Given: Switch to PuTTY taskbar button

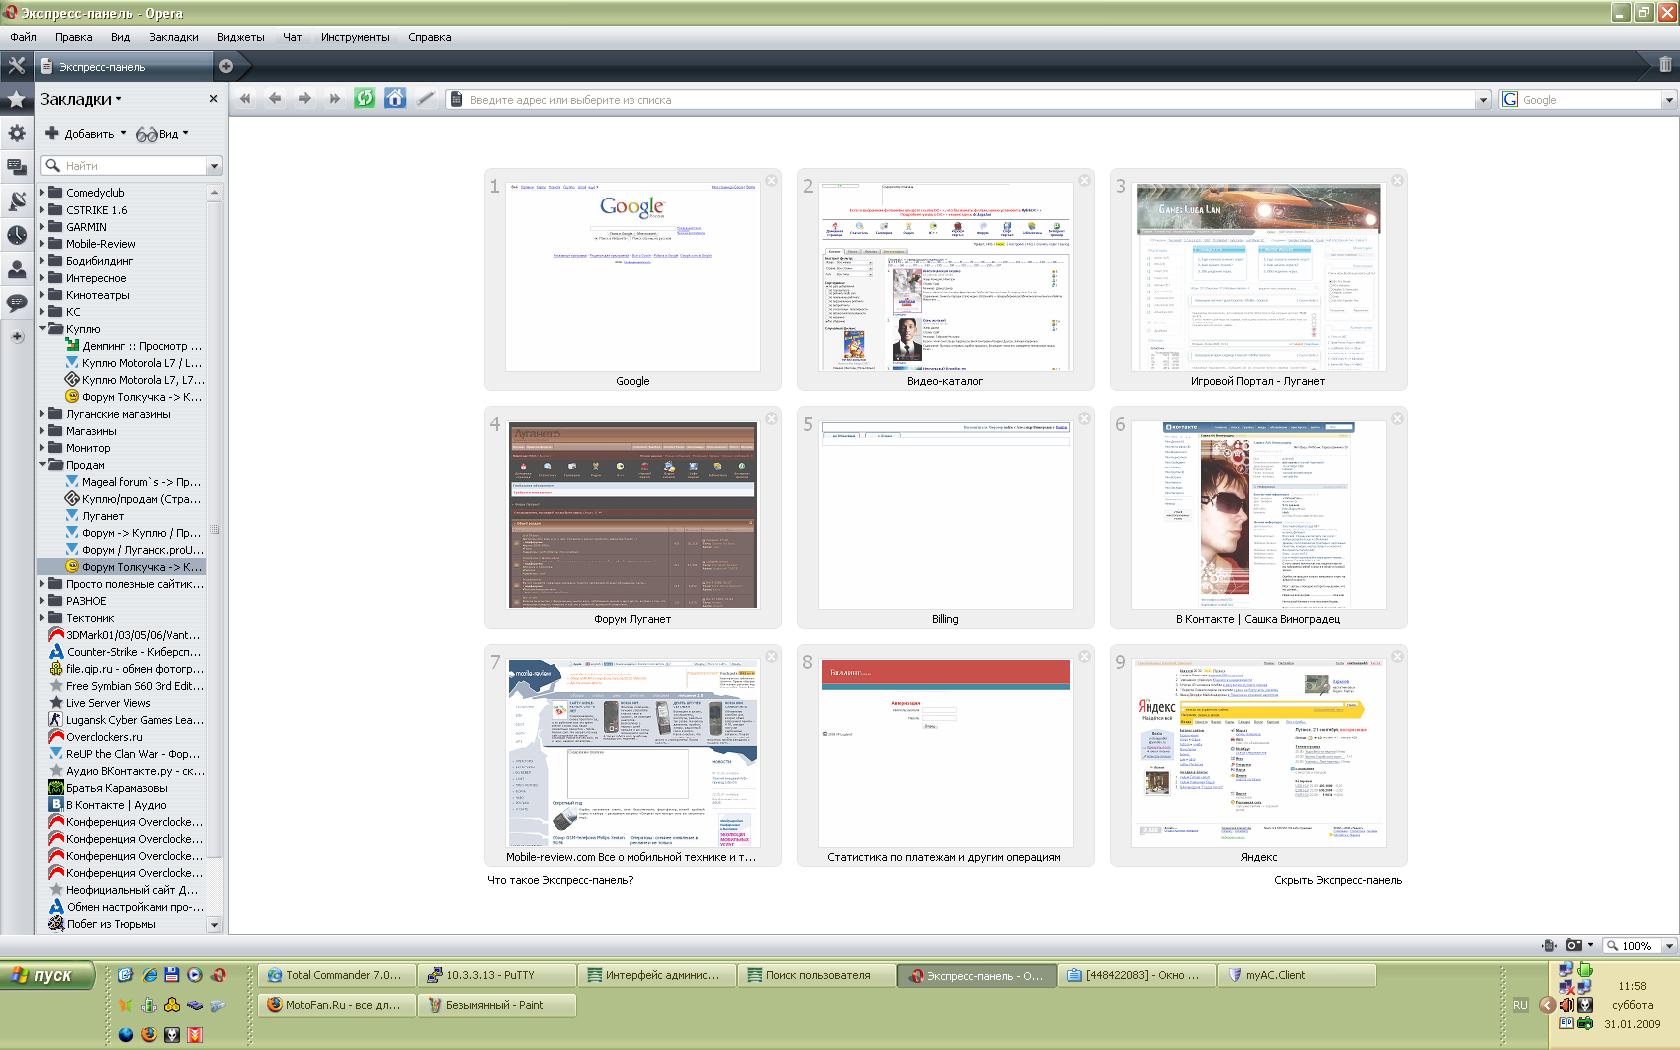Looking at the screenshot, I should coord(497,975).
